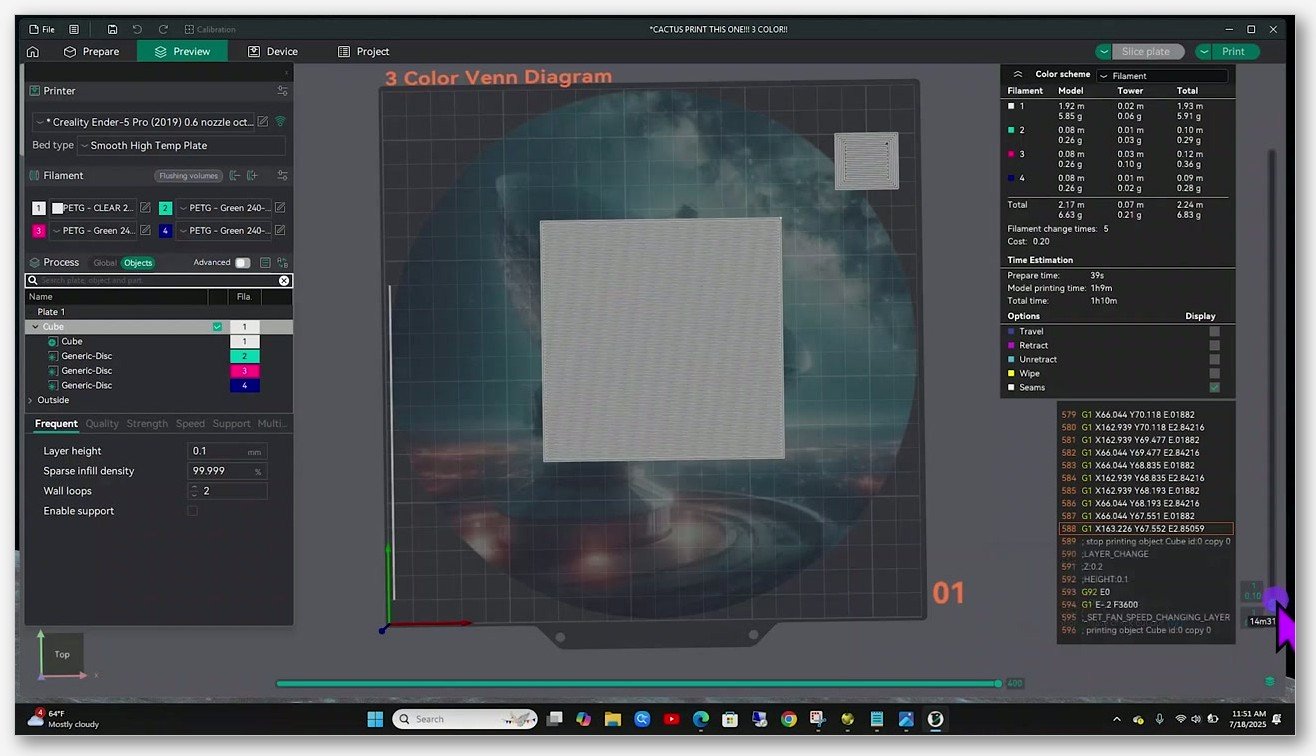Select the Global process mode

click(x=105, y=263)
